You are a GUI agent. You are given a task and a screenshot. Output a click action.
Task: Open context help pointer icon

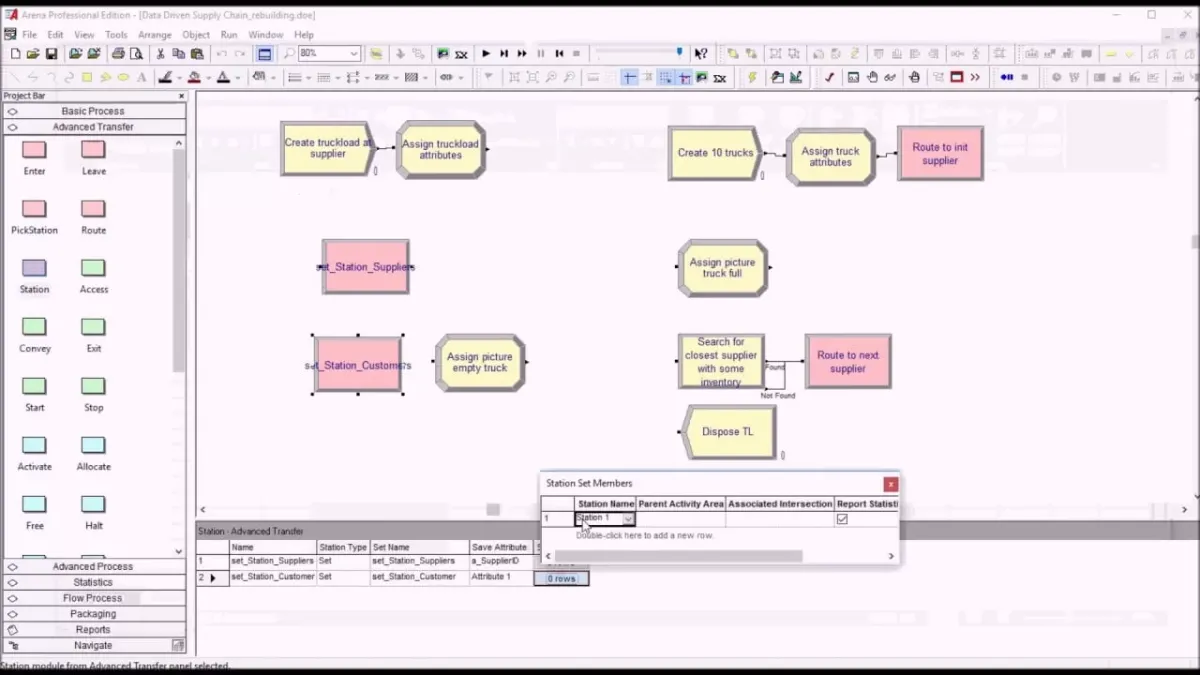pos(701,53)
